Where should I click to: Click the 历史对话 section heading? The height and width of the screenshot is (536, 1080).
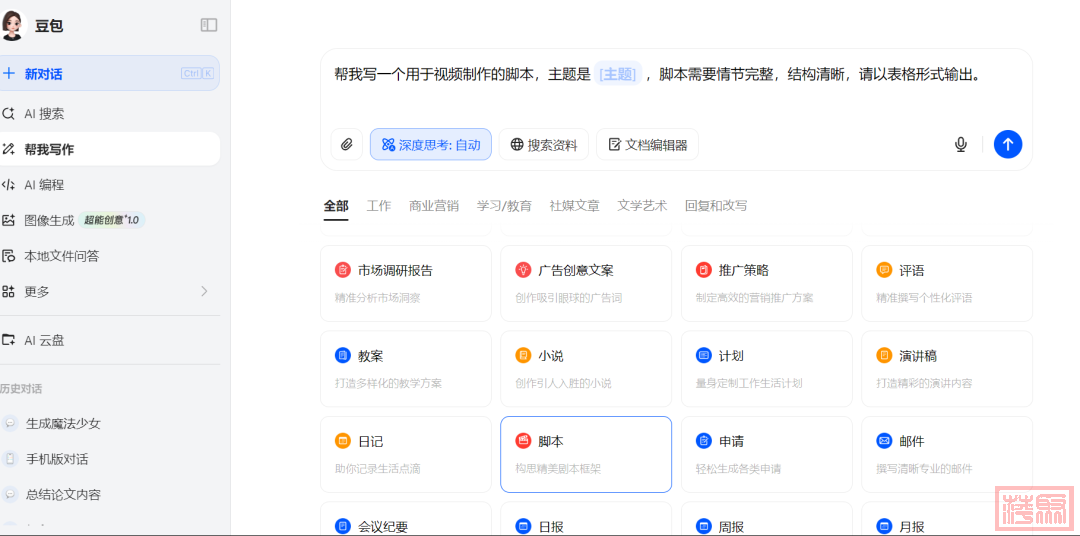(x=21, y=389)
